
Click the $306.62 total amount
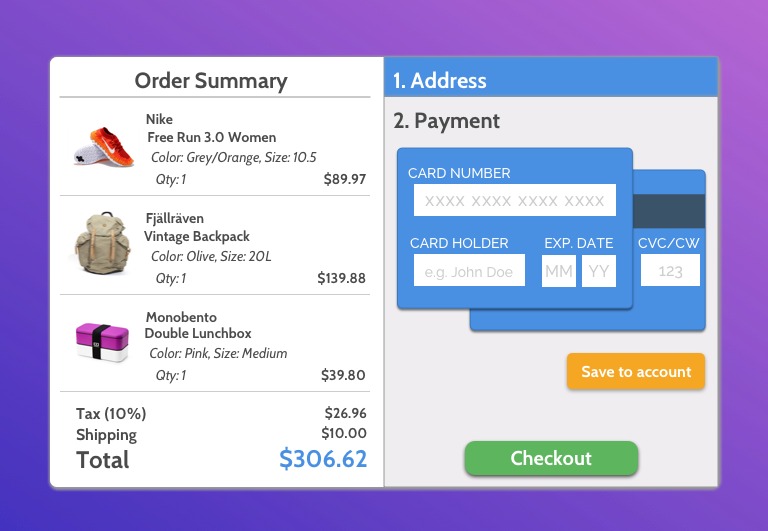pos(323,459)
